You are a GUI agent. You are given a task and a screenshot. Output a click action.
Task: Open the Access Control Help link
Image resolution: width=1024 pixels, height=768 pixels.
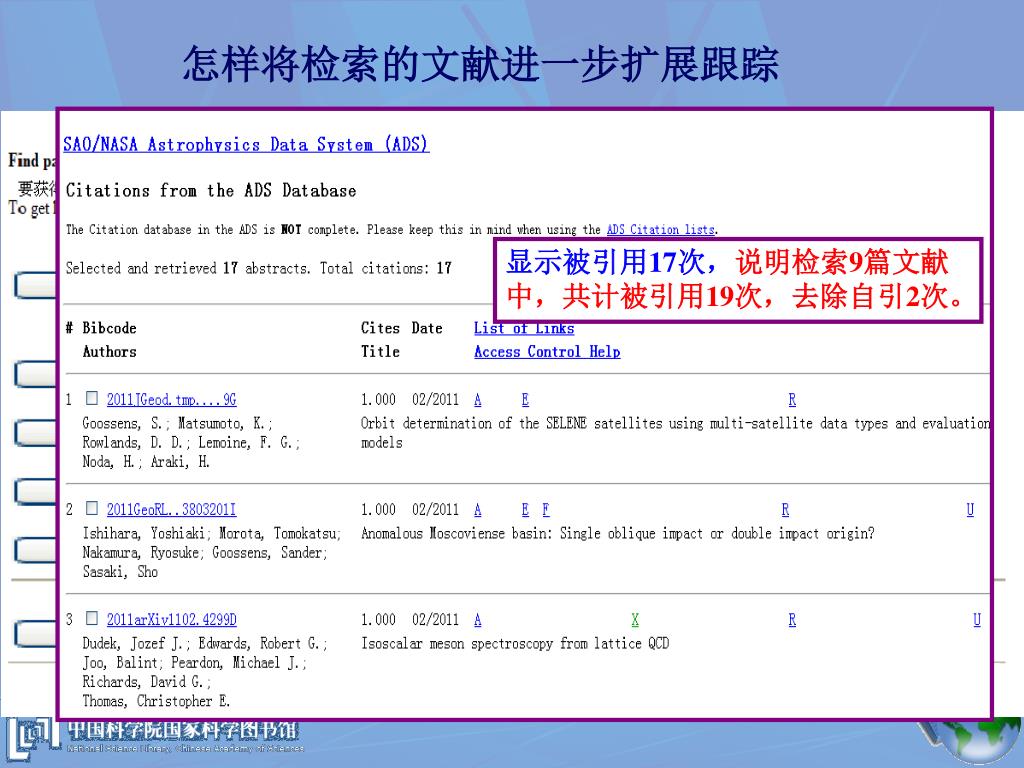click(547, 352)
